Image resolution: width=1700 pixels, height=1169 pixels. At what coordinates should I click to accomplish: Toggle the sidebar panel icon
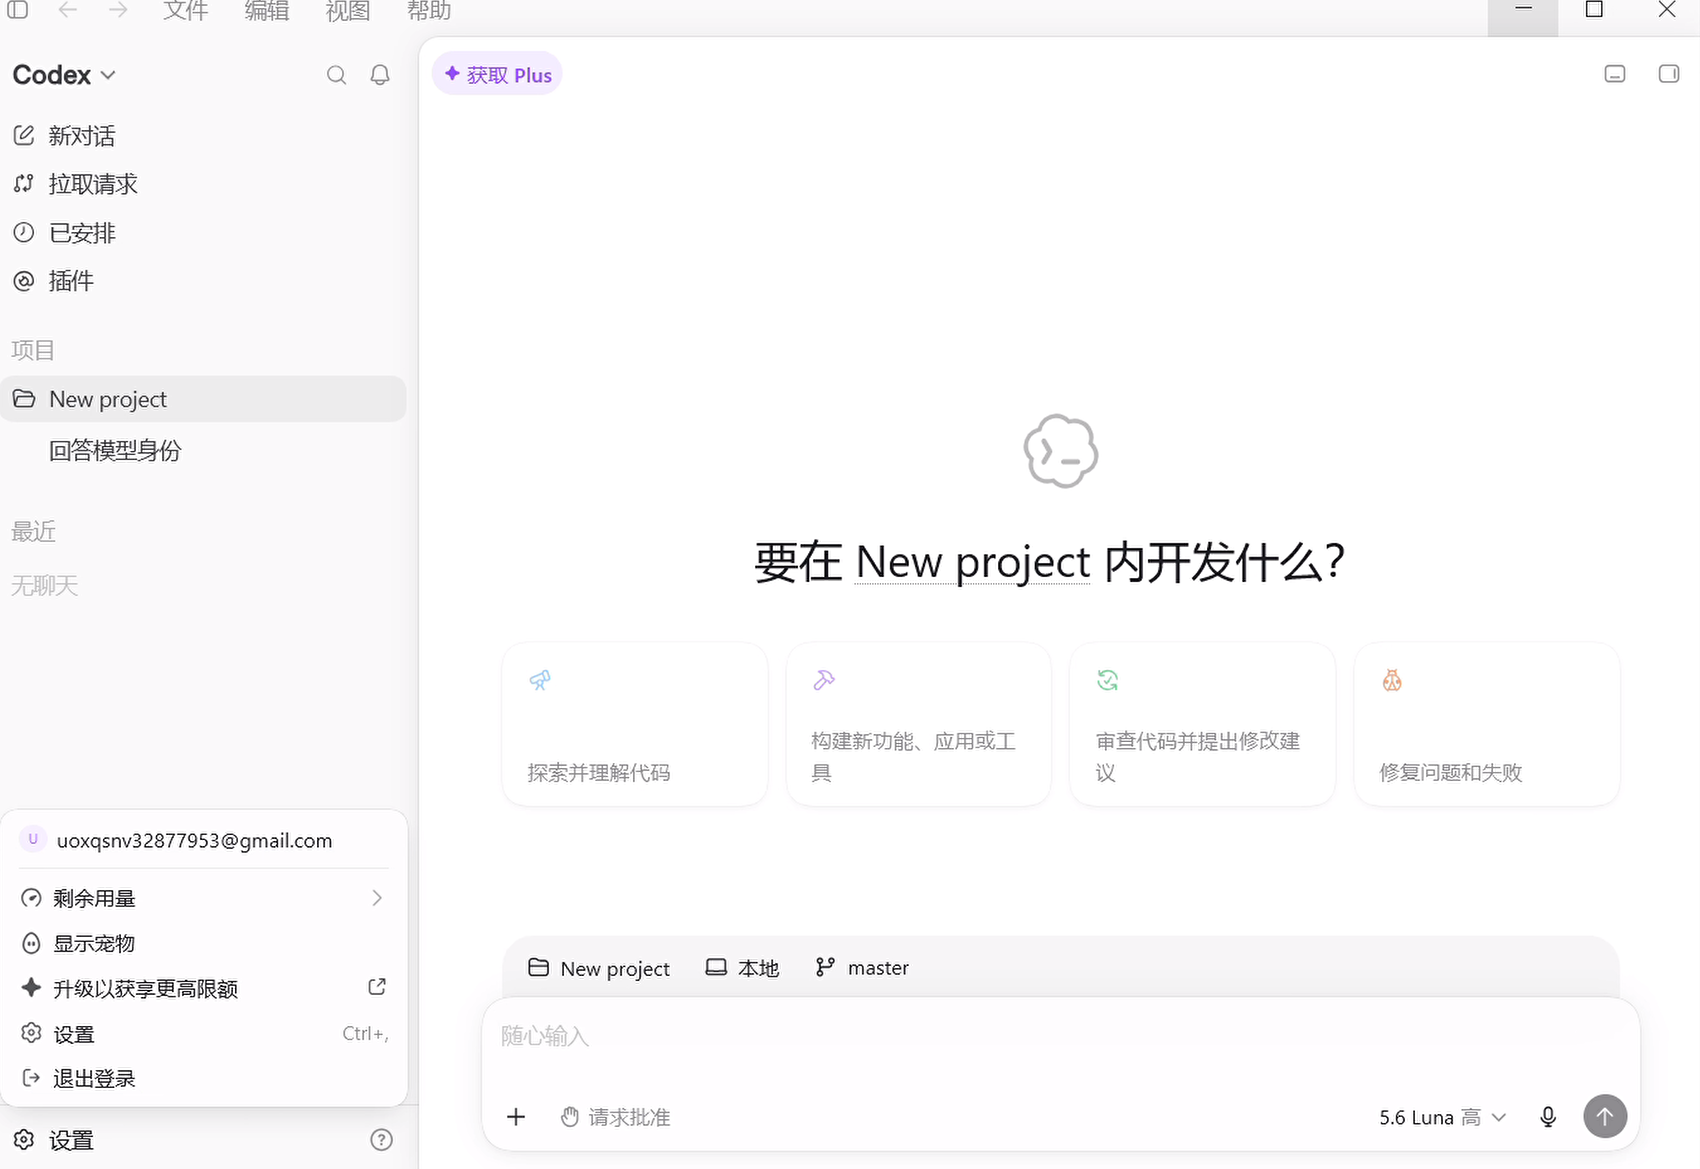pyautogui.click(x=18, y=10)
